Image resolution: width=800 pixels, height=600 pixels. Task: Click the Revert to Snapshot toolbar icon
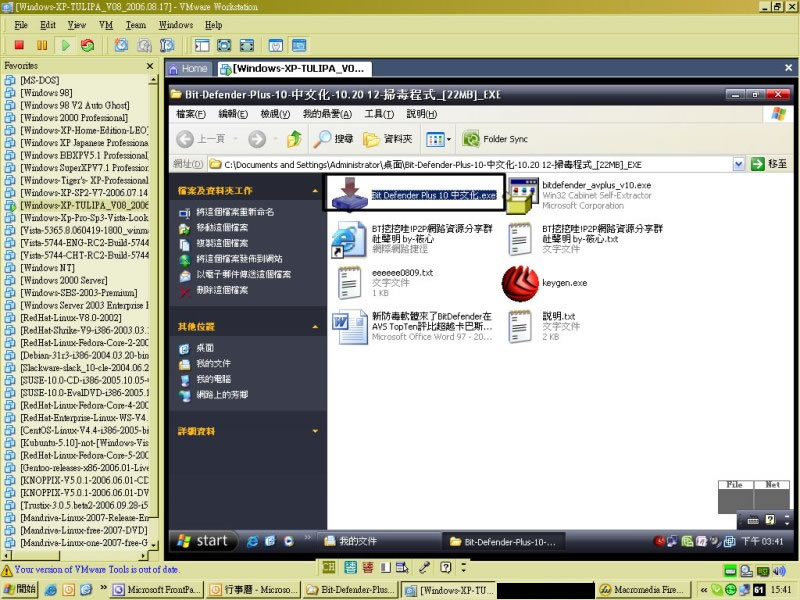tap(144, 45)
